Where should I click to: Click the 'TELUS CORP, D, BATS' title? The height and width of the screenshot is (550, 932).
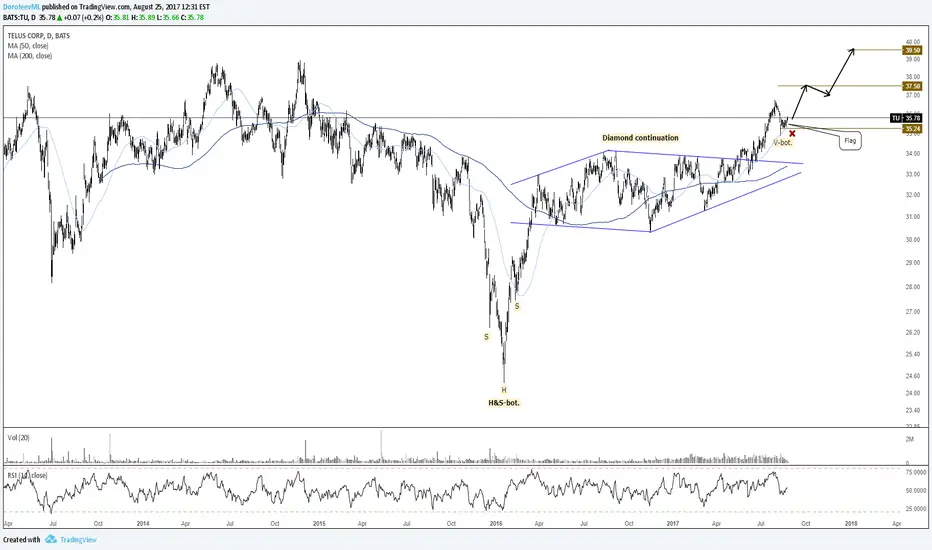tap(39, 36)
